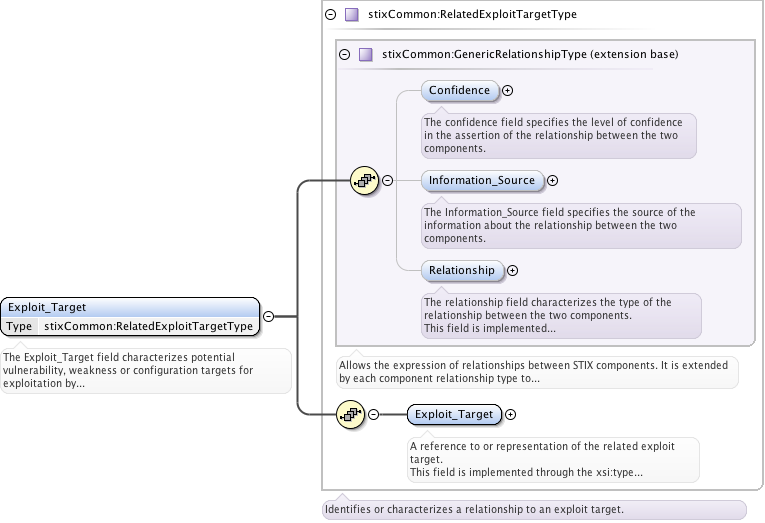Expand the Confidence element
The image size is (765, 523).
click(x=507, y=90)
